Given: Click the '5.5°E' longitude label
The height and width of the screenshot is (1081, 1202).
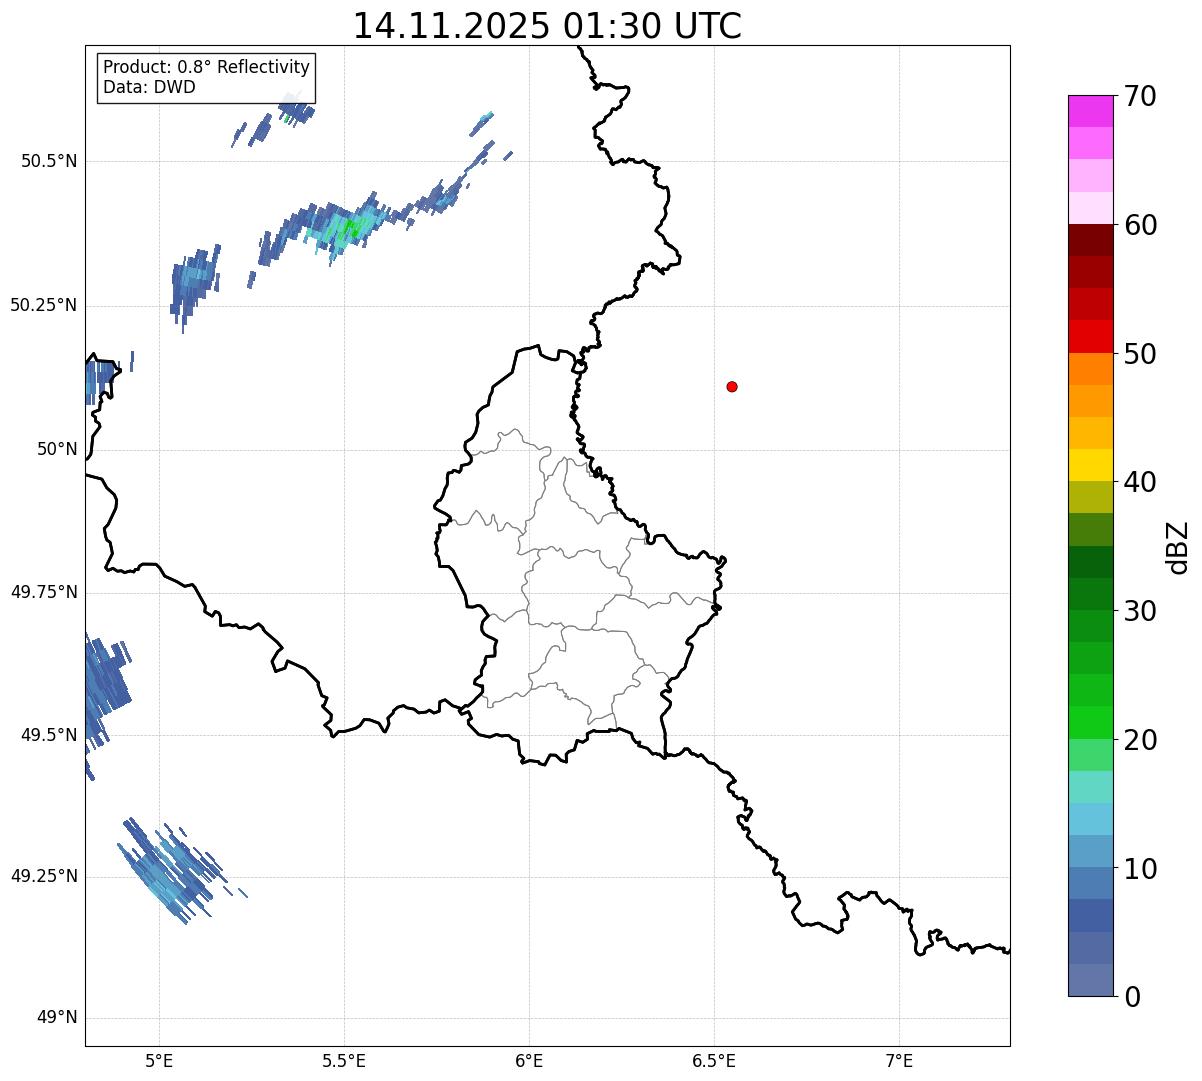Looking at the screenshot, I should pyautogui.click(x=344, y=1060).
